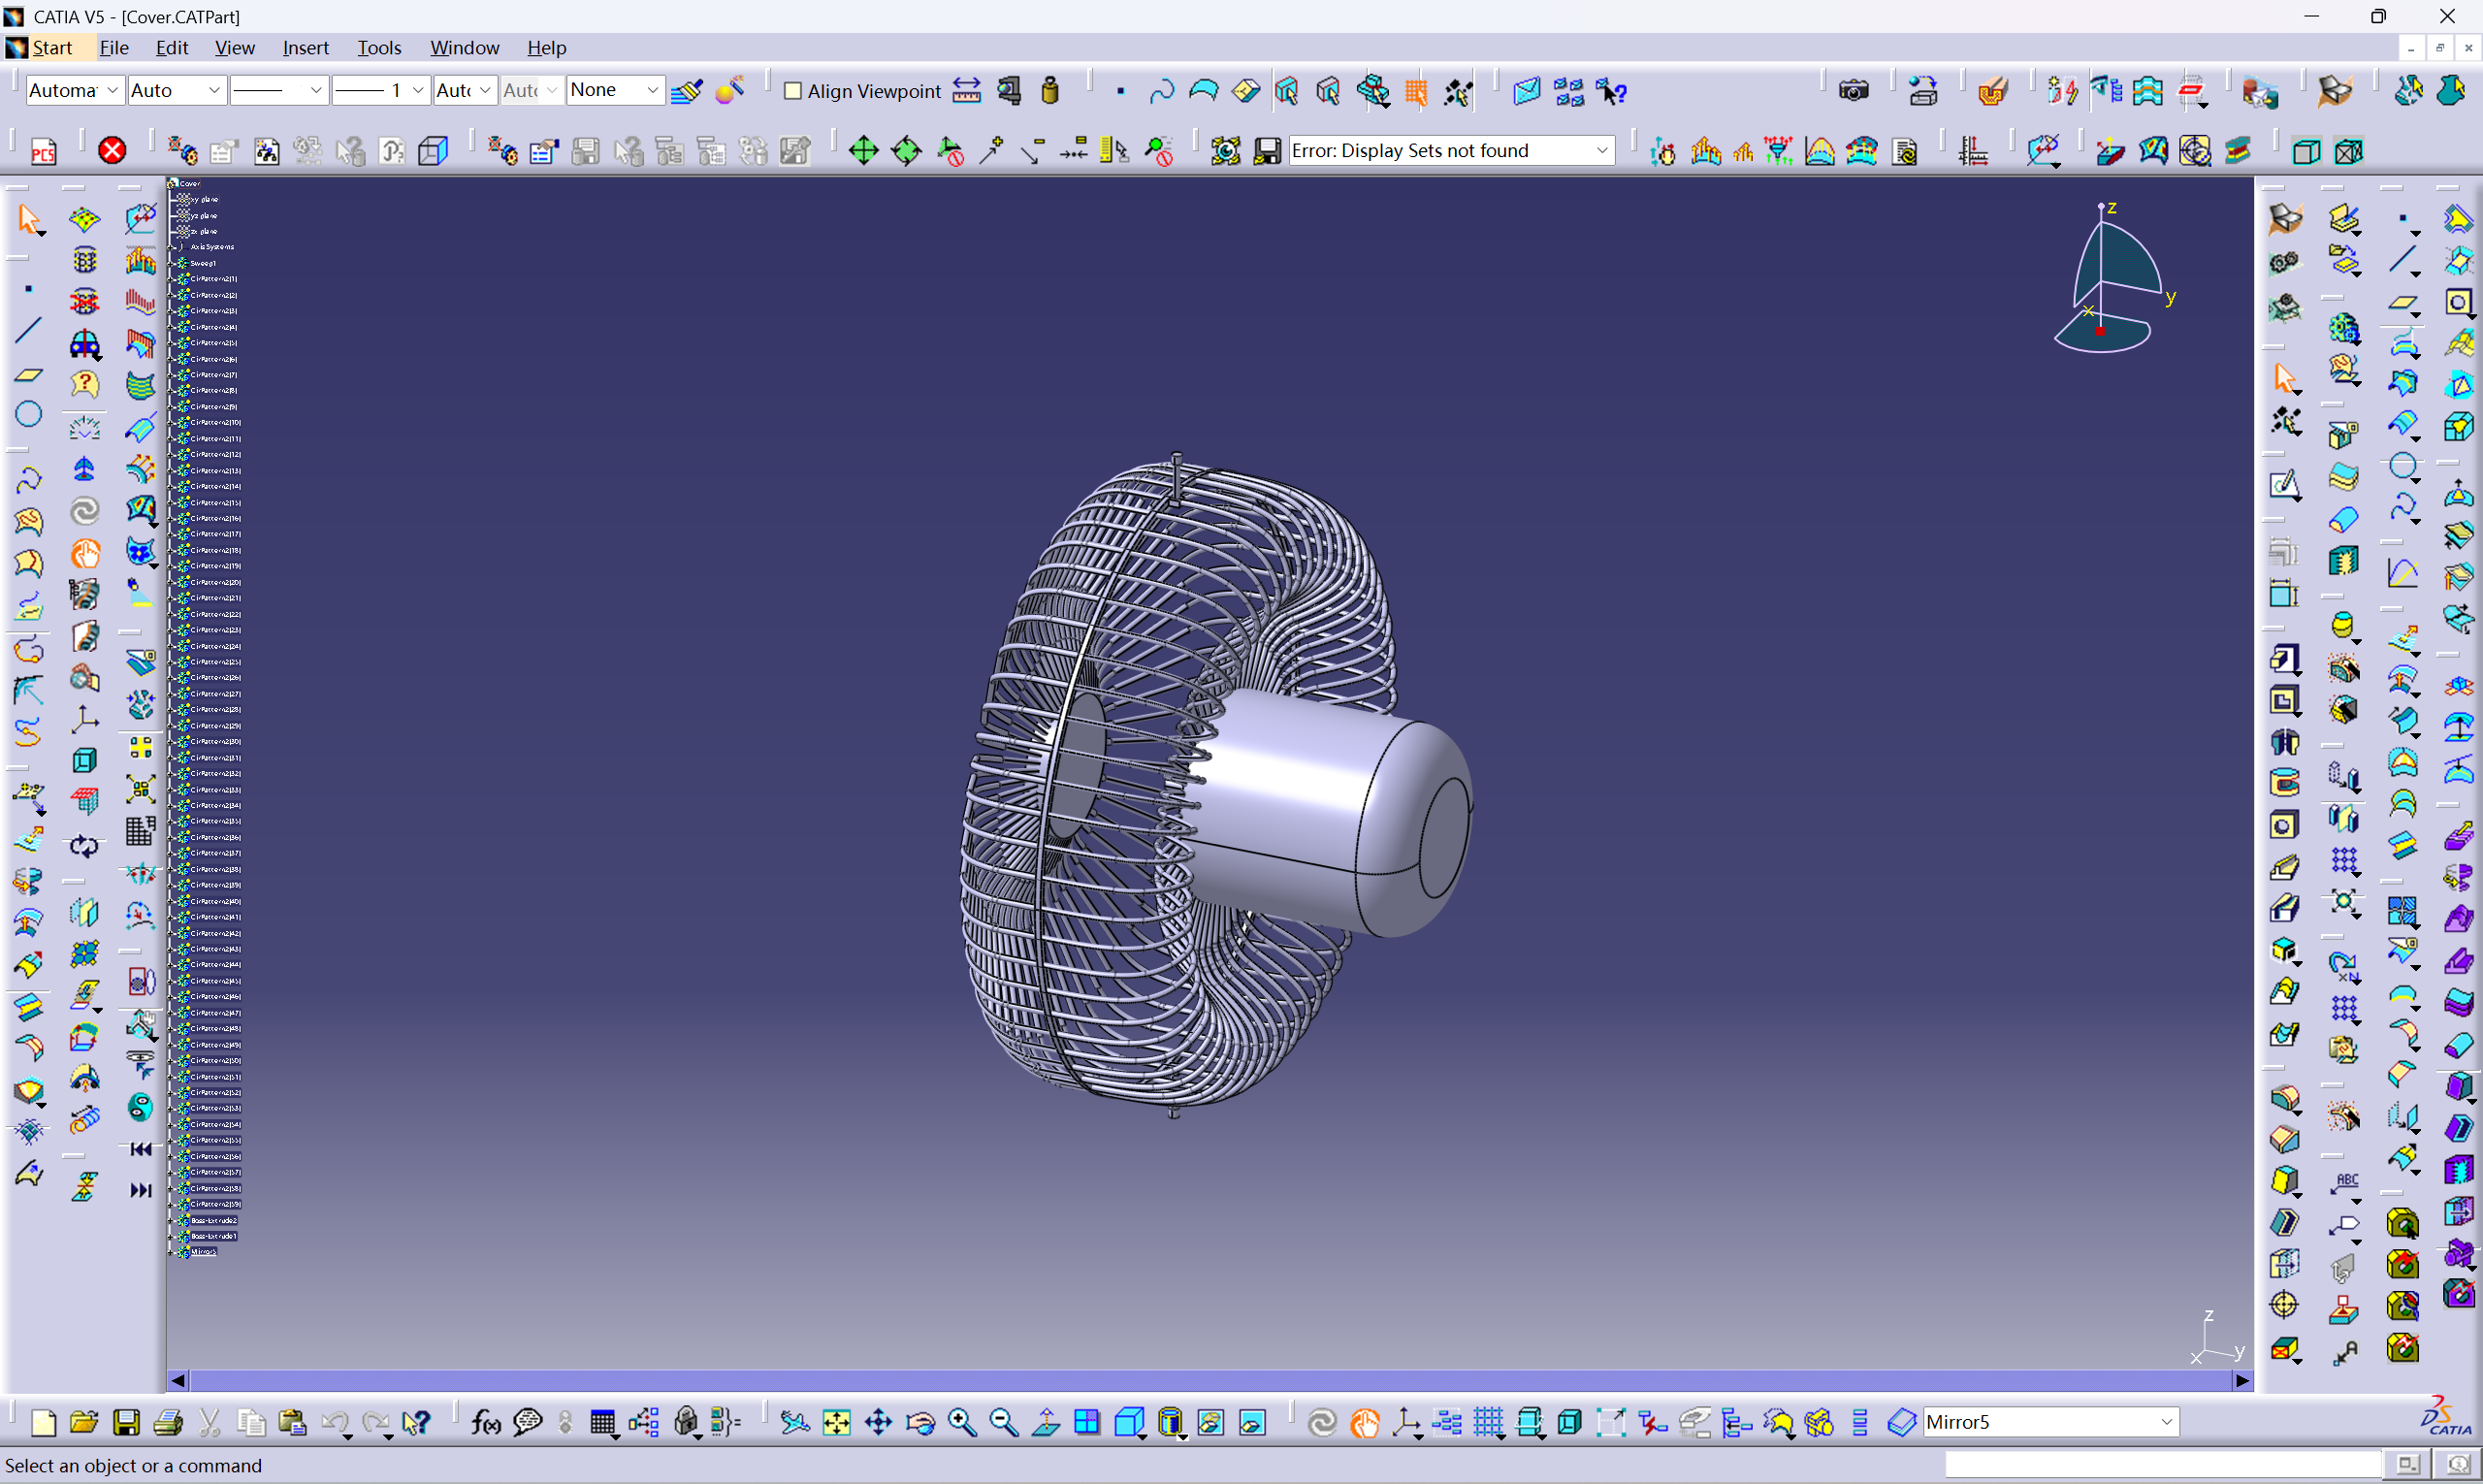Select Mirror5 in the specification tree
Screen dimensions: 2483x1484
click(203, 1252)
